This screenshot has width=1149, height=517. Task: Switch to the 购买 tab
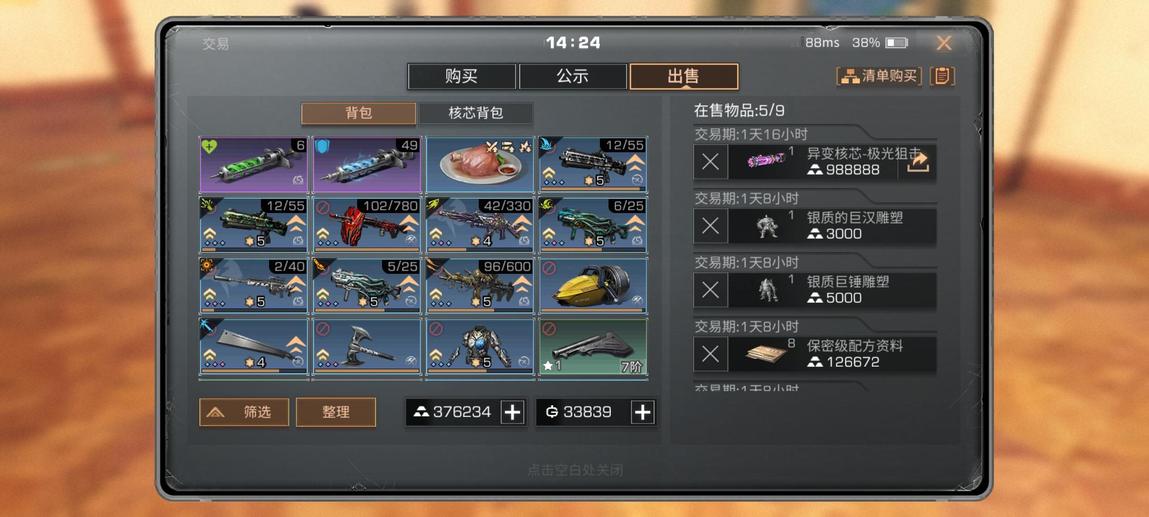[x=462, y=76]
